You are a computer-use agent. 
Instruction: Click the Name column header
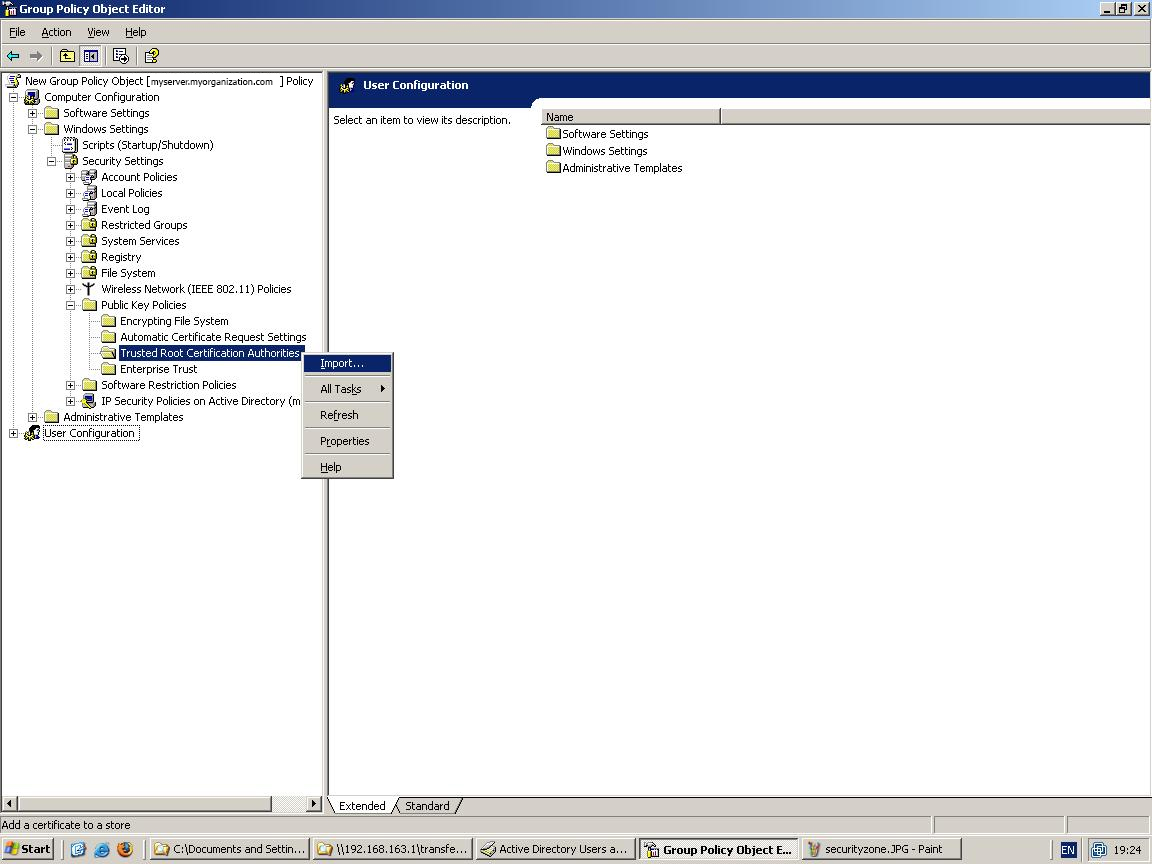coord(630,117)
